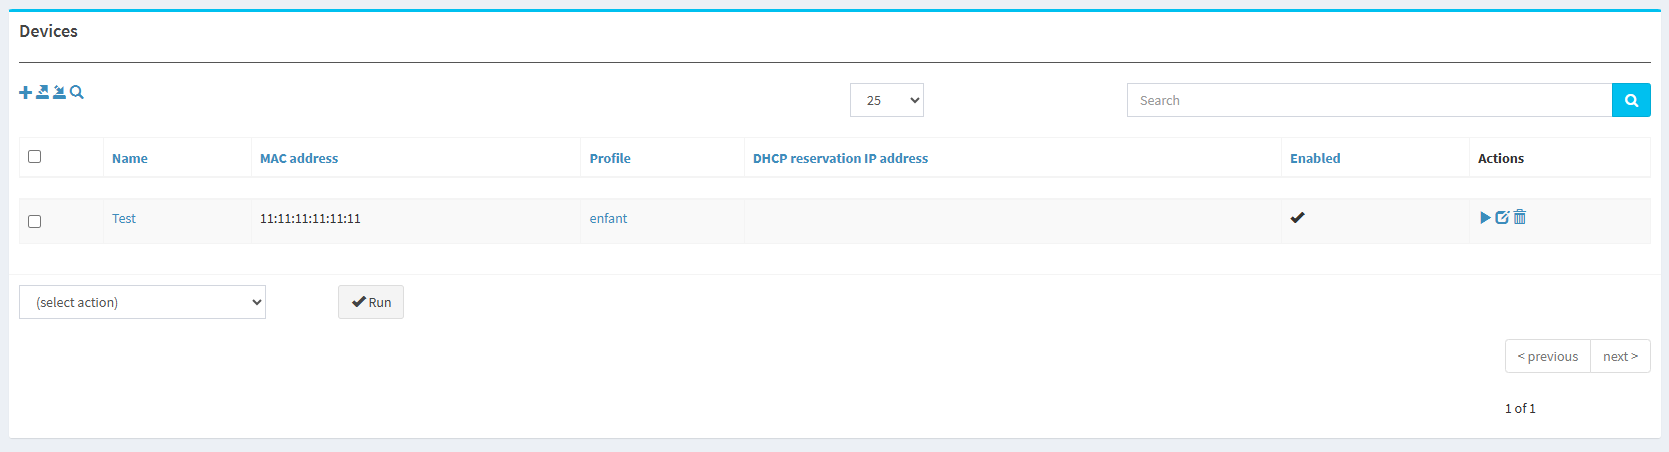Click the '1 of 1' page indicator

(x=1520, y=408)
